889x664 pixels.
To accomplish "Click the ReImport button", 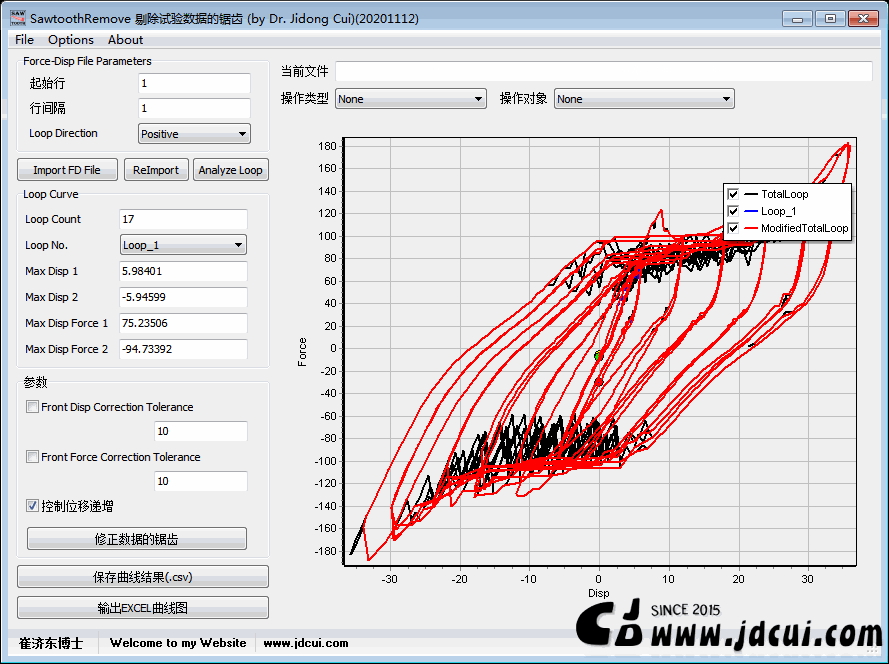I will click(x=156, y=170).
